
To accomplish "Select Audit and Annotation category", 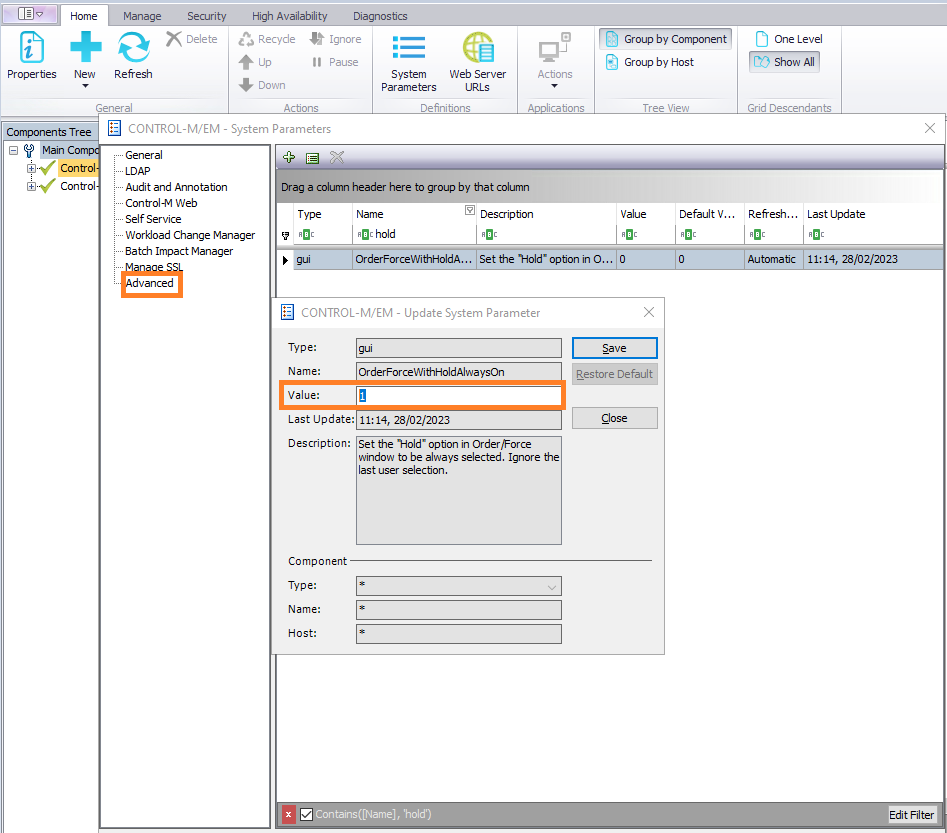I will pos(176,187).
